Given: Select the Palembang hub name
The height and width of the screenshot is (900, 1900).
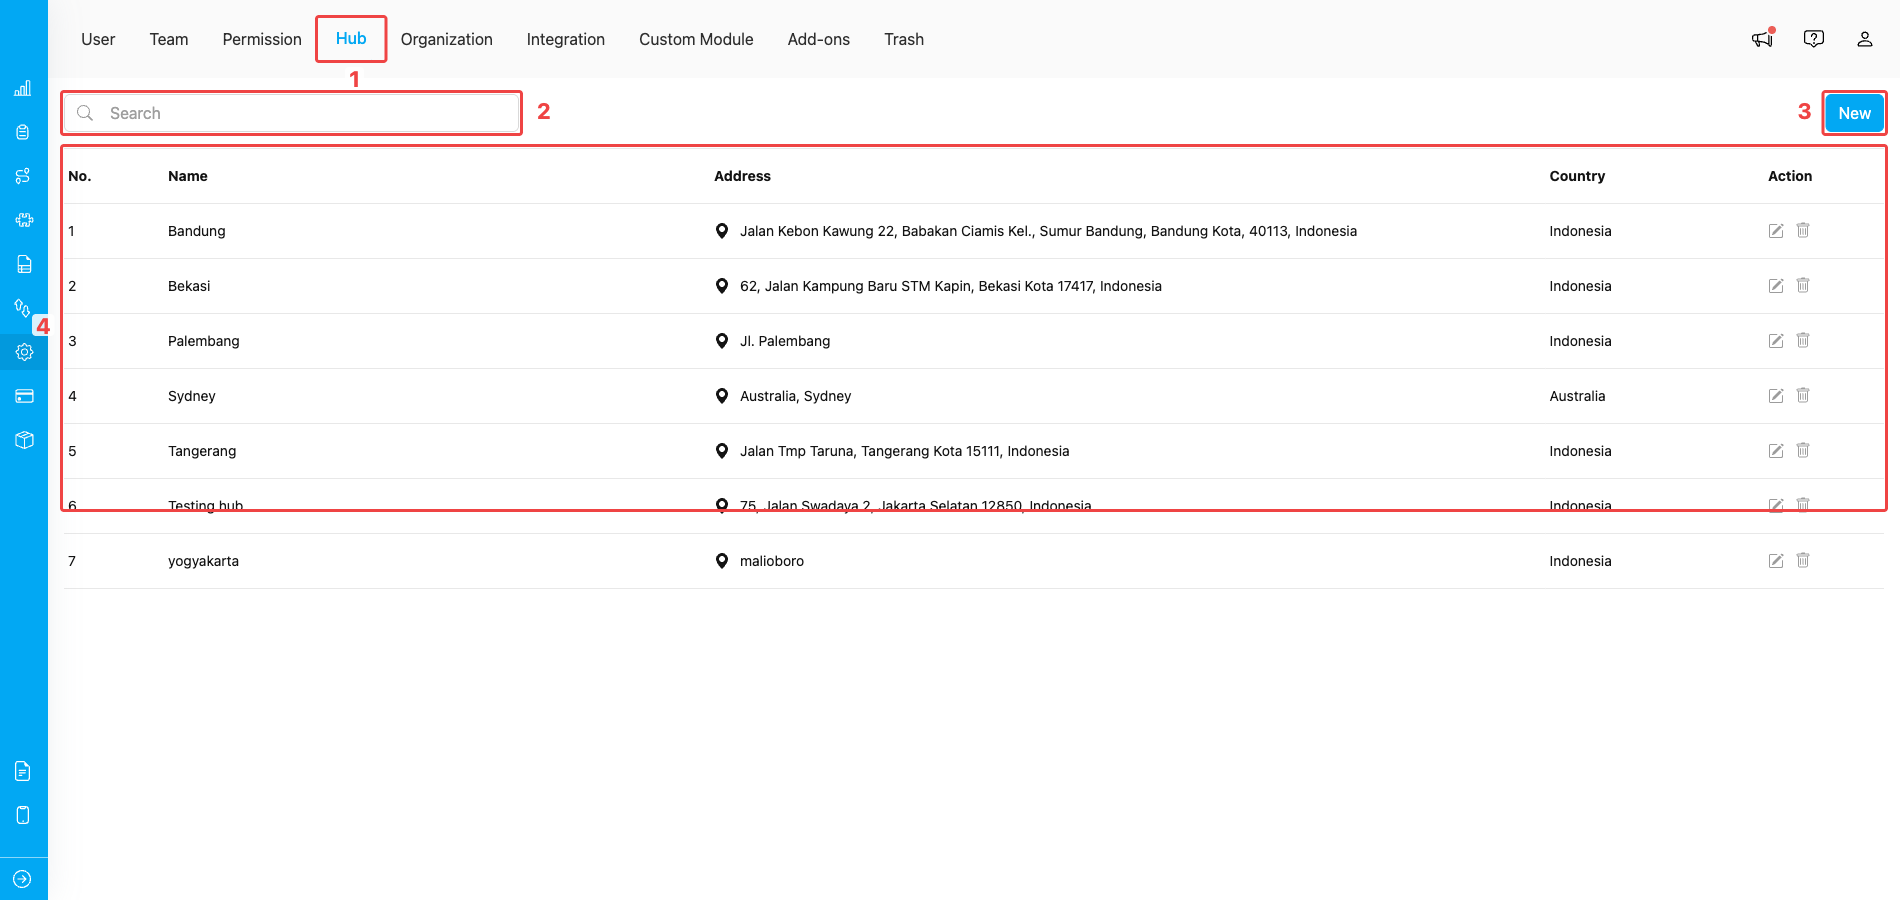Looking at the screenshot, I should 204,341.
